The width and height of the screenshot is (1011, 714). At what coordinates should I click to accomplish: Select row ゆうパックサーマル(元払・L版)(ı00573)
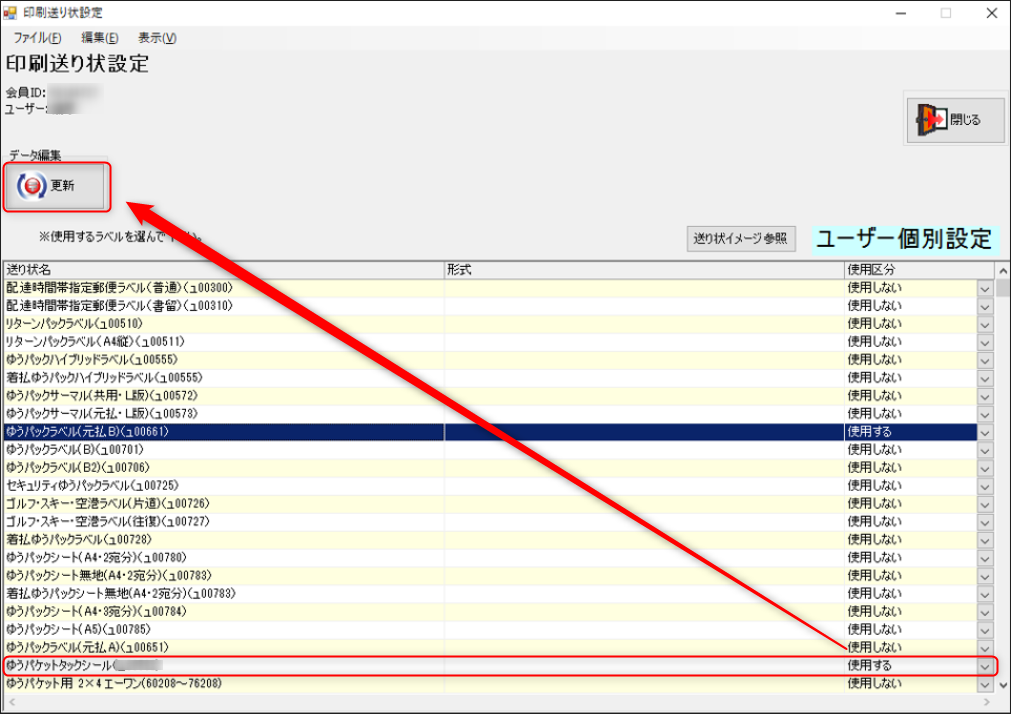[x=498, y=413]
